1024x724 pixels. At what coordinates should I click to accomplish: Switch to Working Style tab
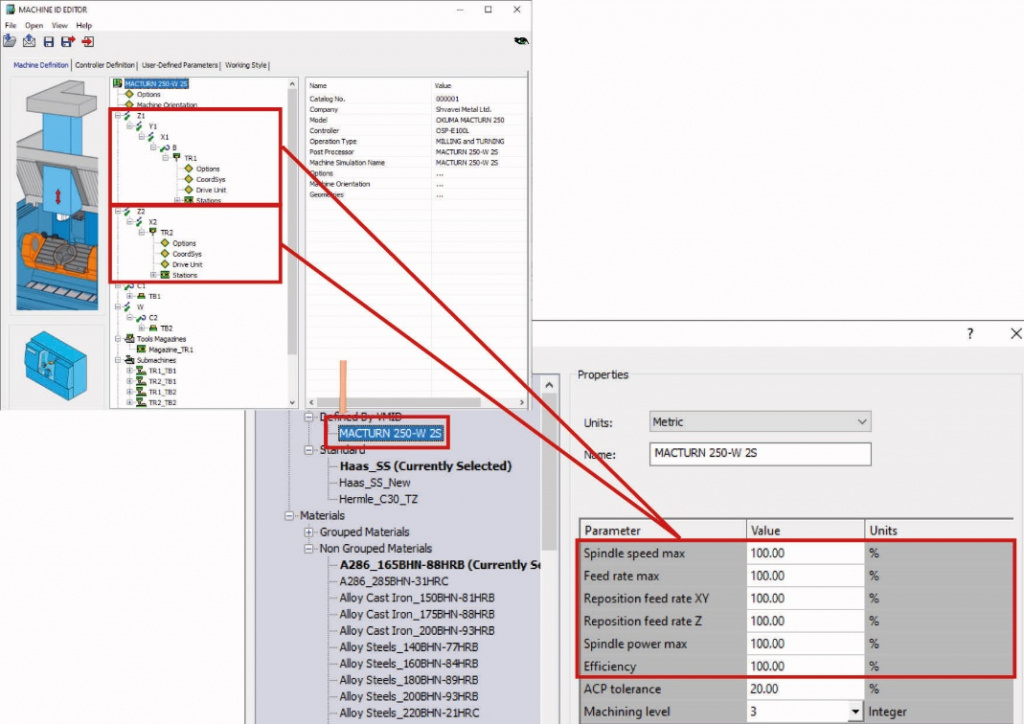click(246, 65)
